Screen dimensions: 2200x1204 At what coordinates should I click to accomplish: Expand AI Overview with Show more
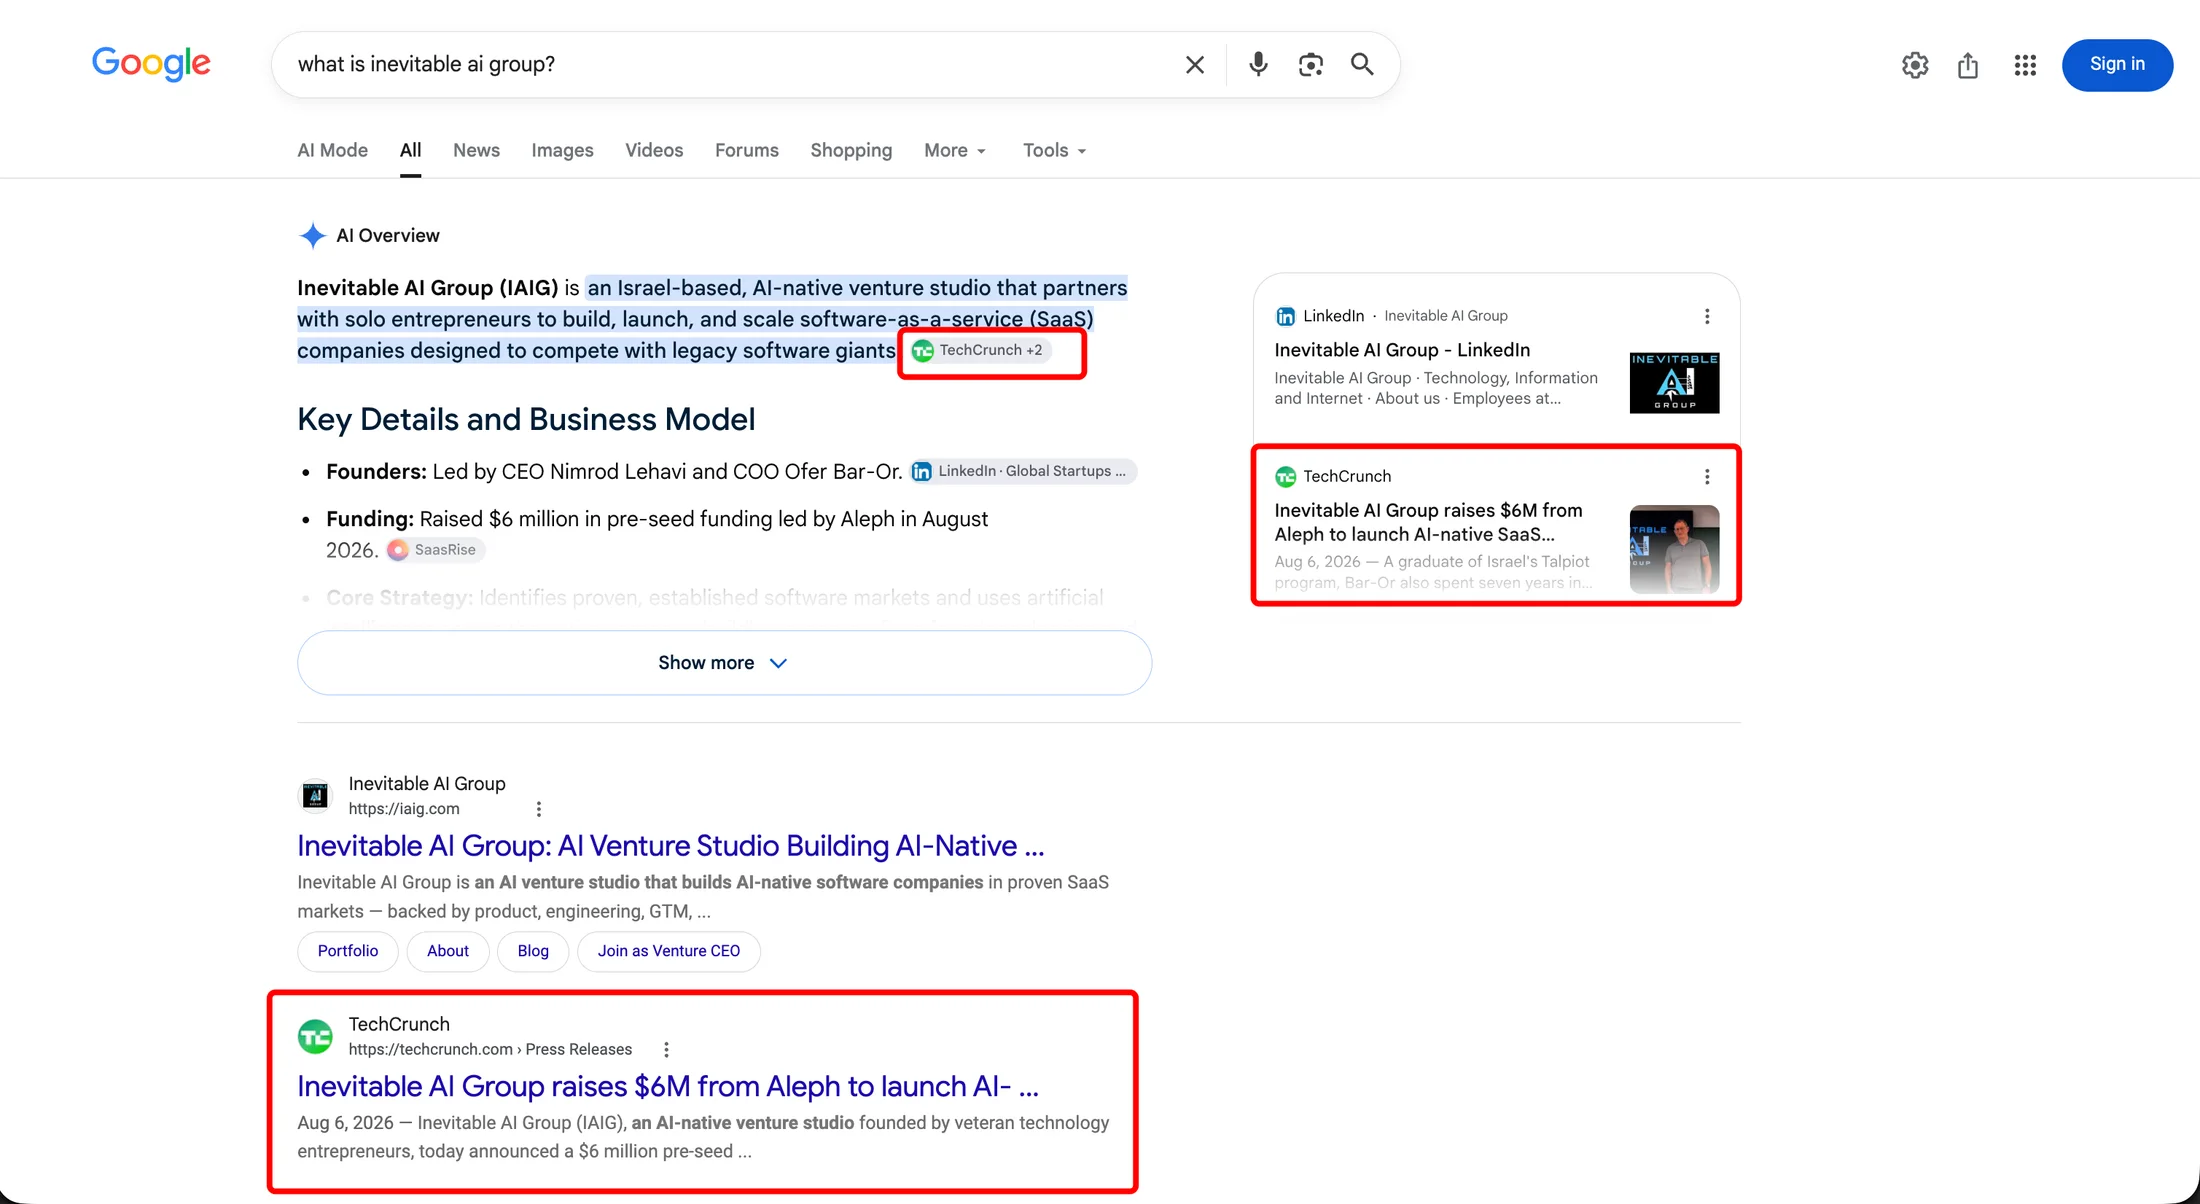[724, 663]
